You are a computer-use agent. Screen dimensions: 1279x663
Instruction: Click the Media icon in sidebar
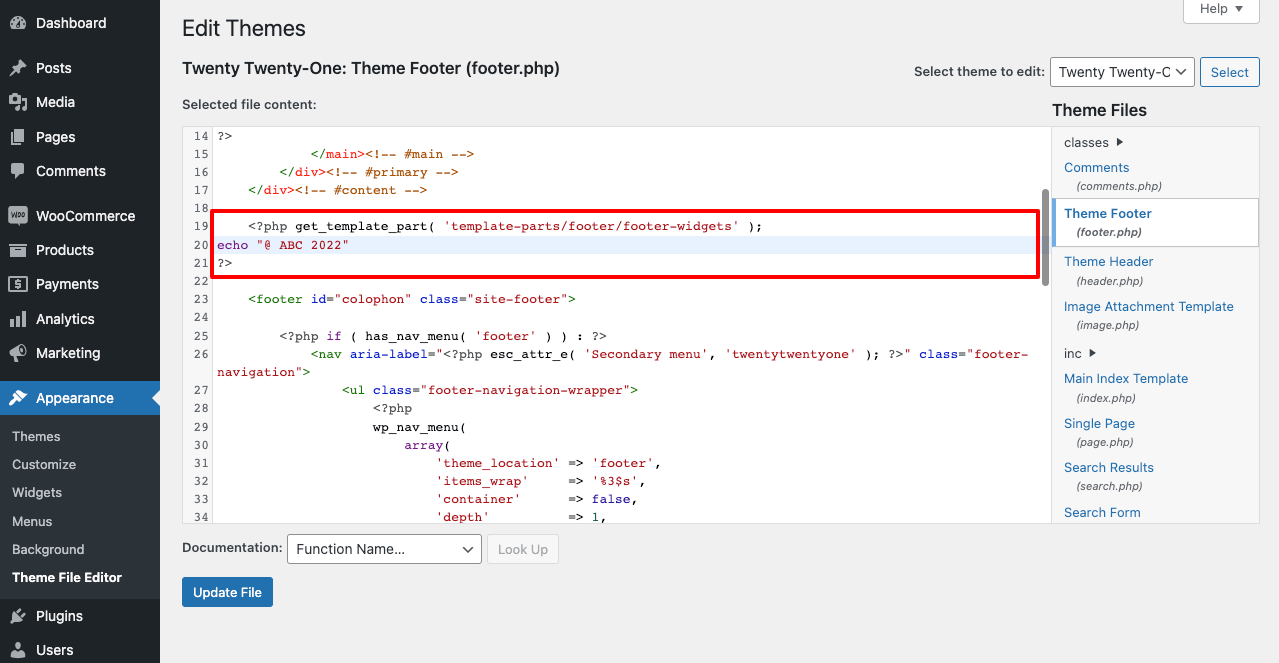(18, 102)
